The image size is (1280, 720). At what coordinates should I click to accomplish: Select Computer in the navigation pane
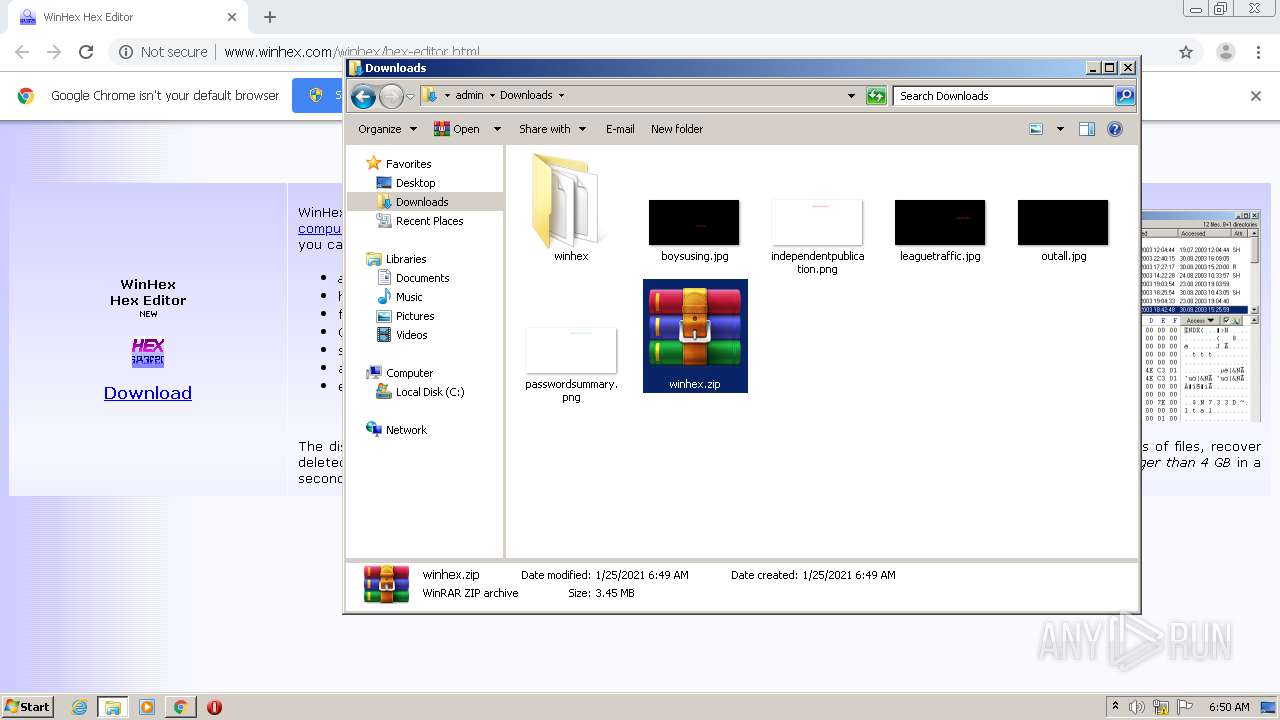(x=409, y=373)
